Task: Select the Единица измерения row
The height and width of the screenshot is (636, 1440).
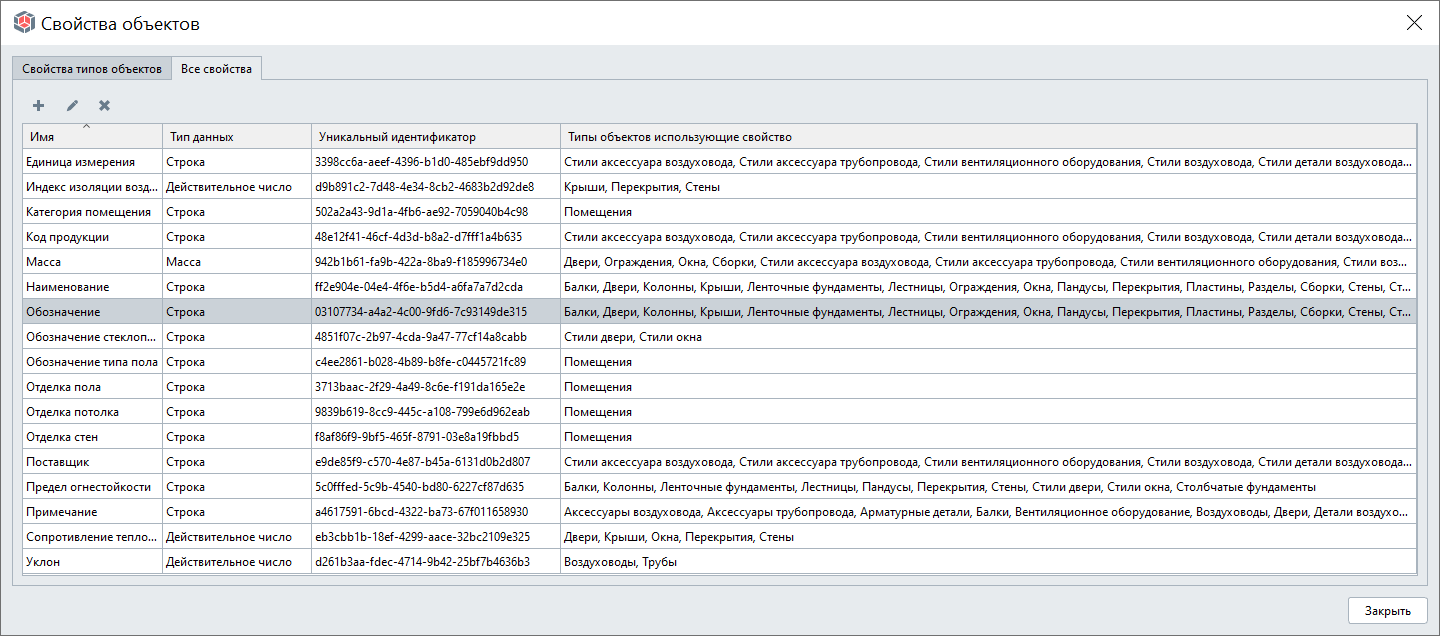Action: pos(720,161)
